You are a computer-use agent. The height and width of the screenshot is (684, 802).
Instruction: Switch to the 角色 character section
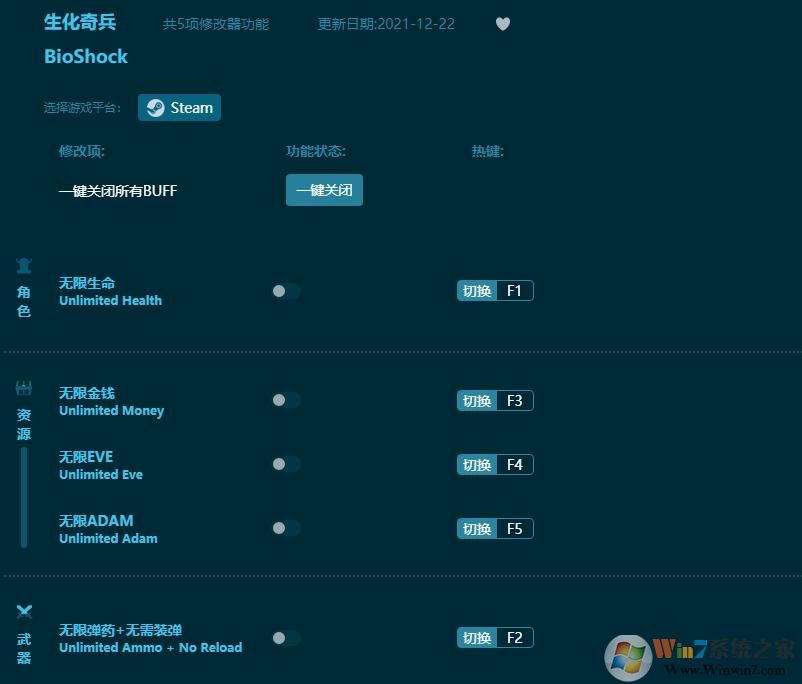coord(24,290)
